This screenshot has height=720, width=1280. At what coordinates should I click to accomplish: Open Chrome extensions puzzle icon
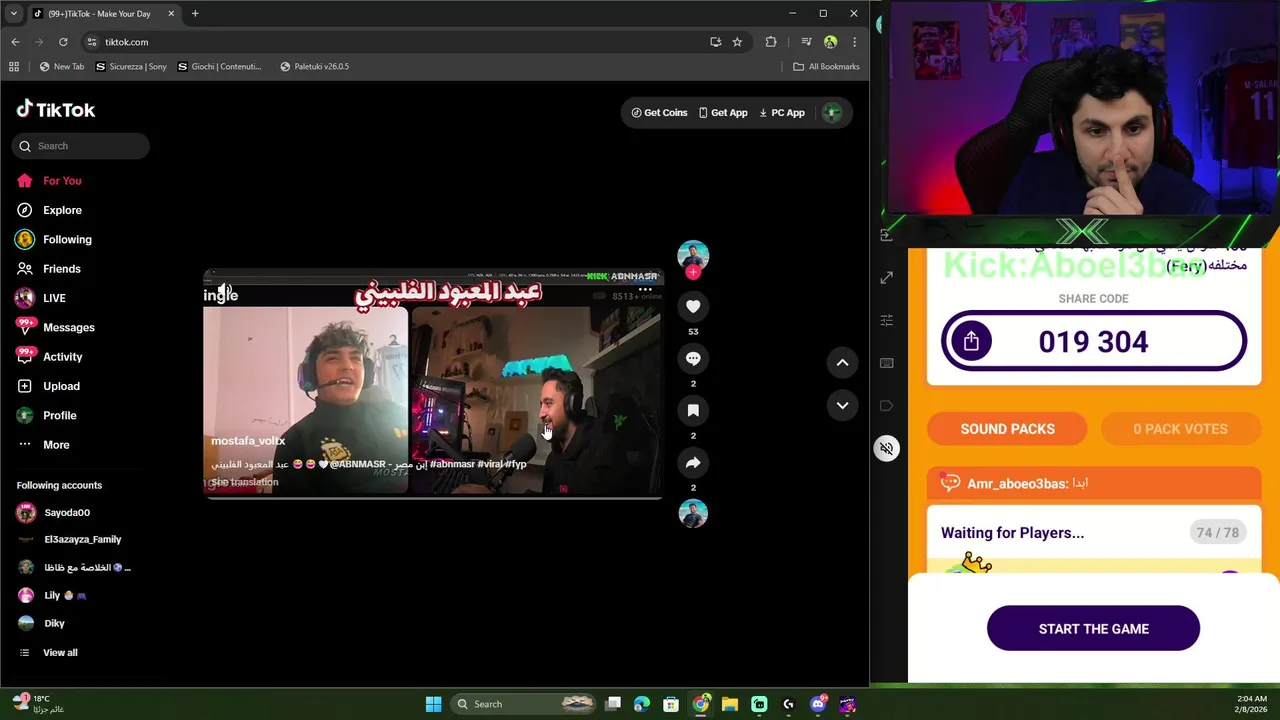coord(771,42)
